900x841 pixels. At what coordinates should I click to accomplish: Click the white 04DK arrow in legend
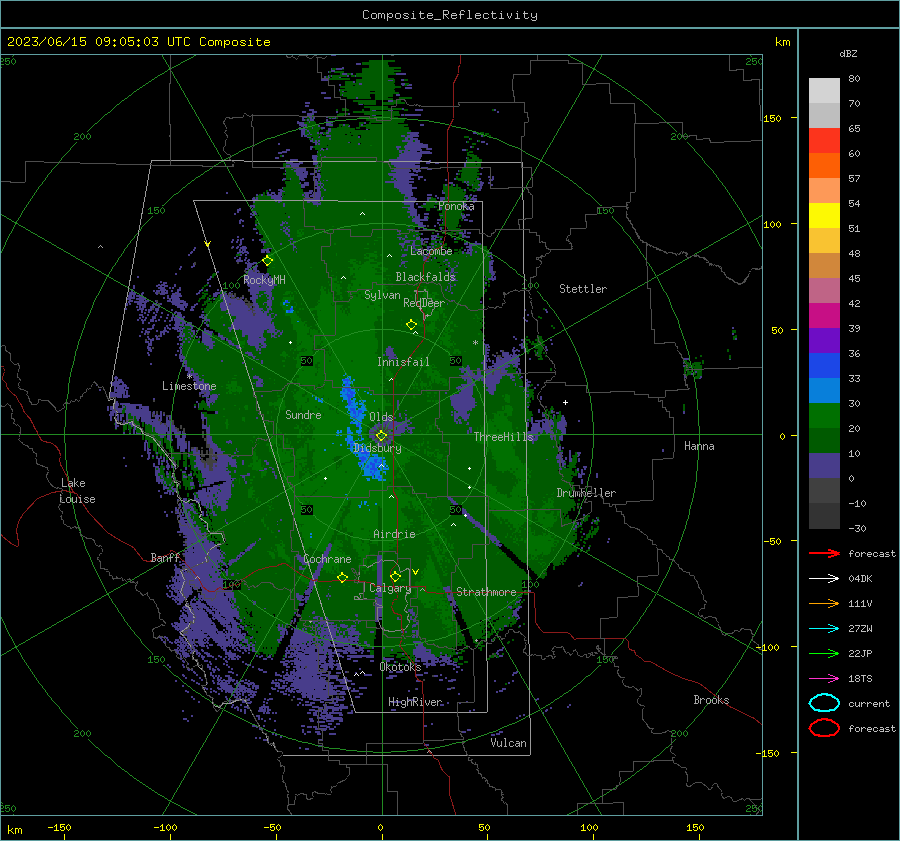824,578
